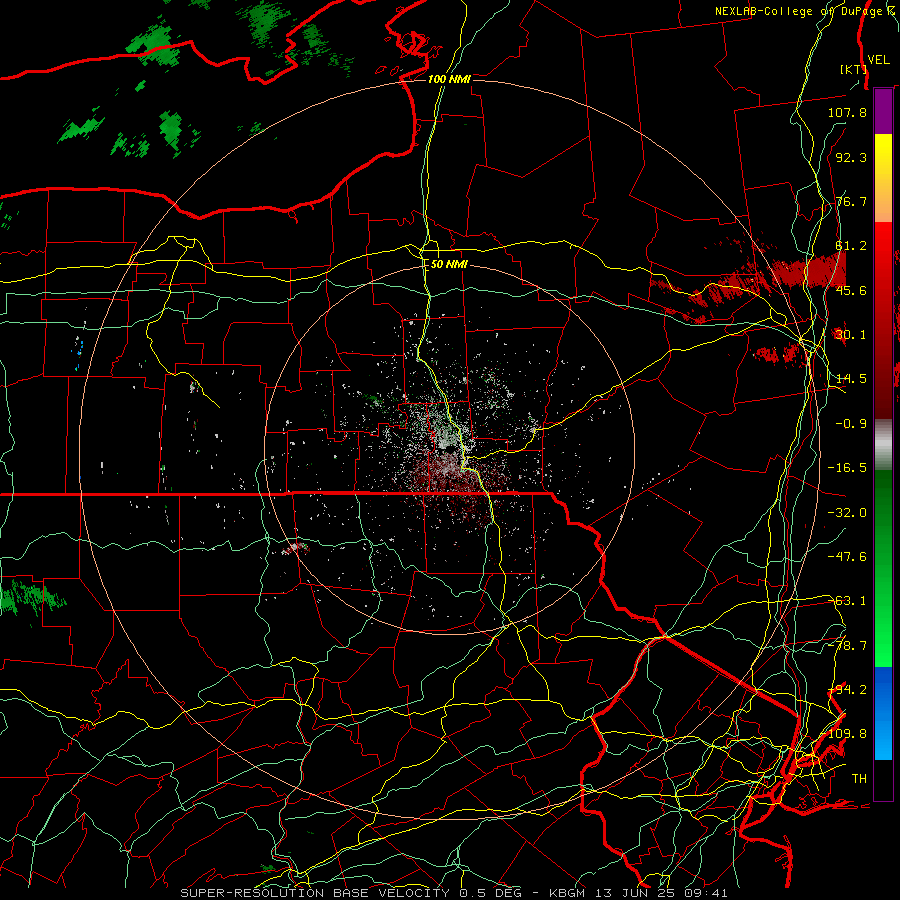Viewport: 900px width, 900px height.
Task: Click the purple segment of the color bar
Action: [x=883, y=111]
